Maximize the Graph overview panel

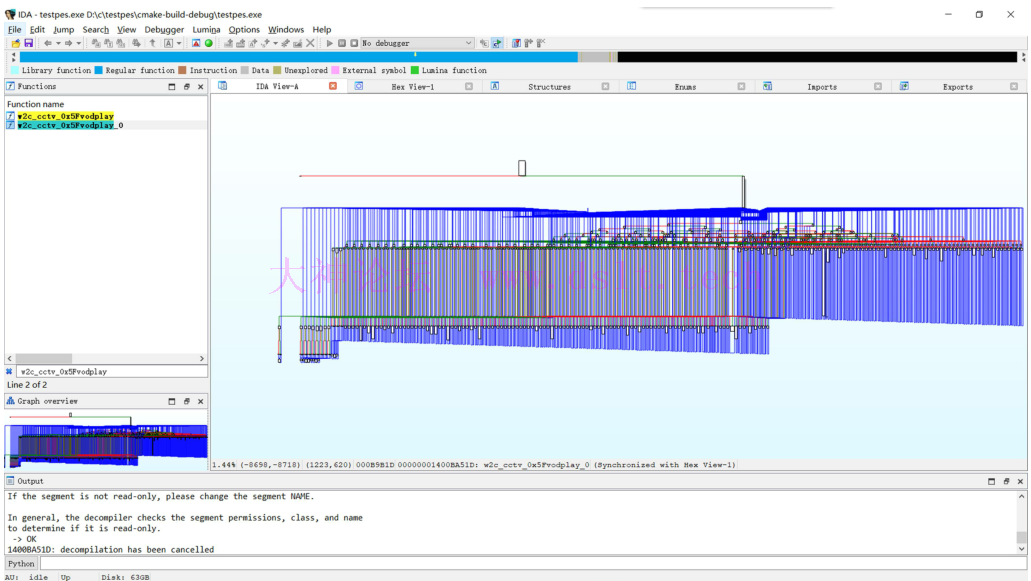click(x=172, y=402)
